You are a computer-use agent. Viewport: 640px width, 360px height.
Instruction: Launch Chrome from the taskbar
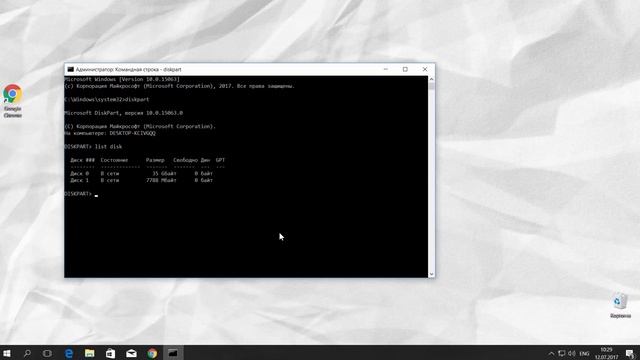(x=152, y=353)
